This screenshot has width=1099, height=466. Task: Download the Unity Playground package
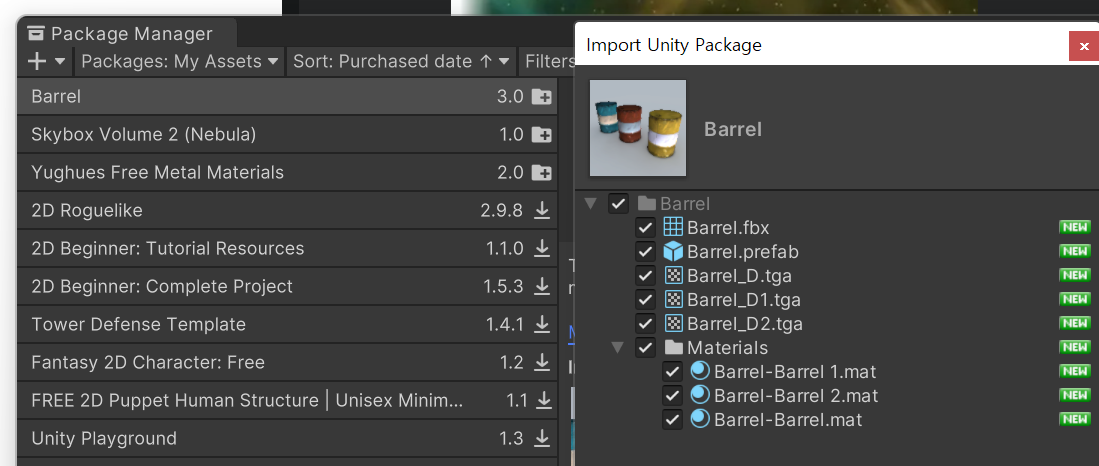(x=542, y=439)
